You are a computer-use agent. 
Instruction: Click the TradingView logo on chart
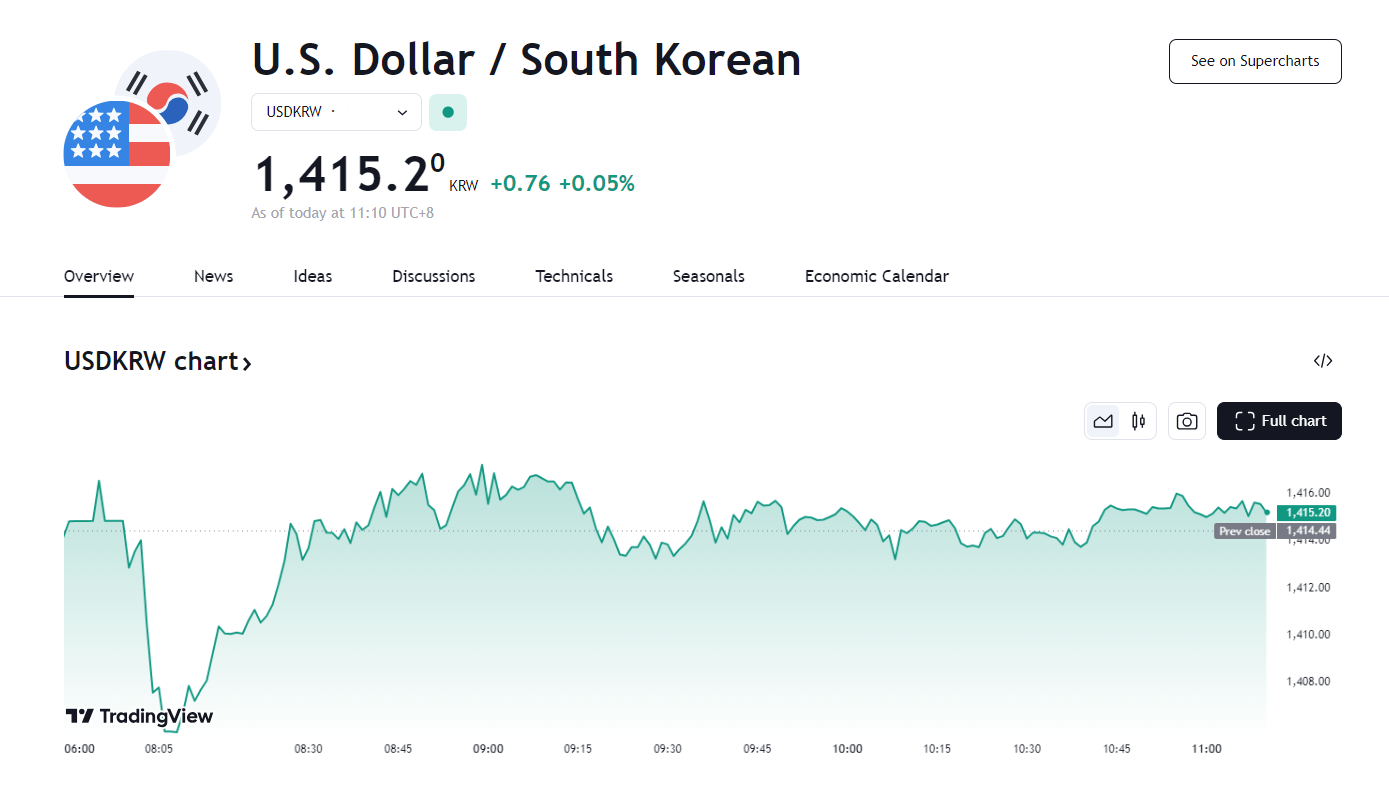click(139, 716)
